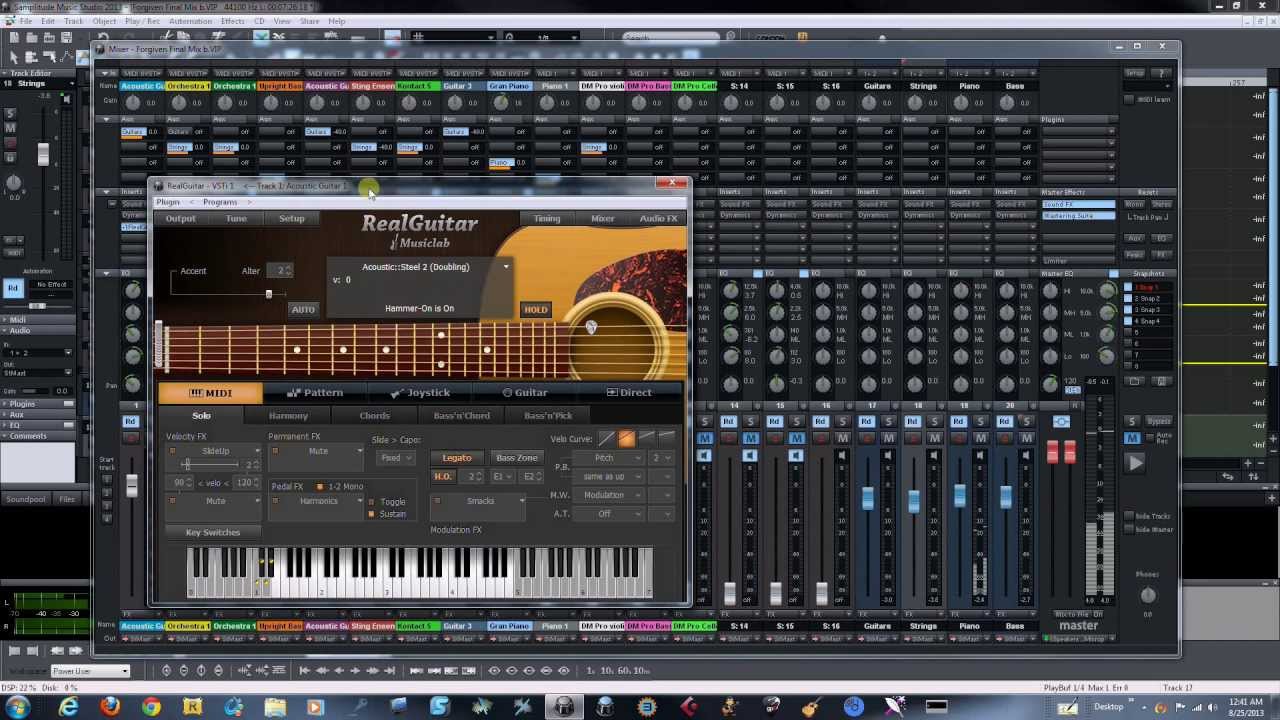Open the Programs menu in RealGuitar

219,202
